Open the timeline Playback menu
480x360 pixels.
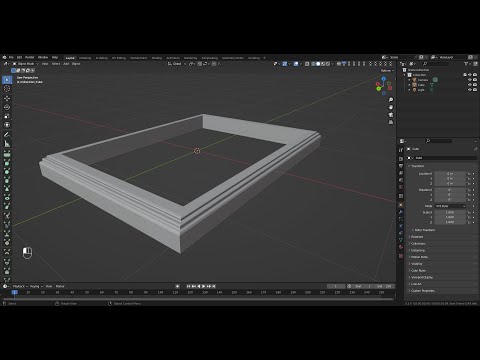20,286
